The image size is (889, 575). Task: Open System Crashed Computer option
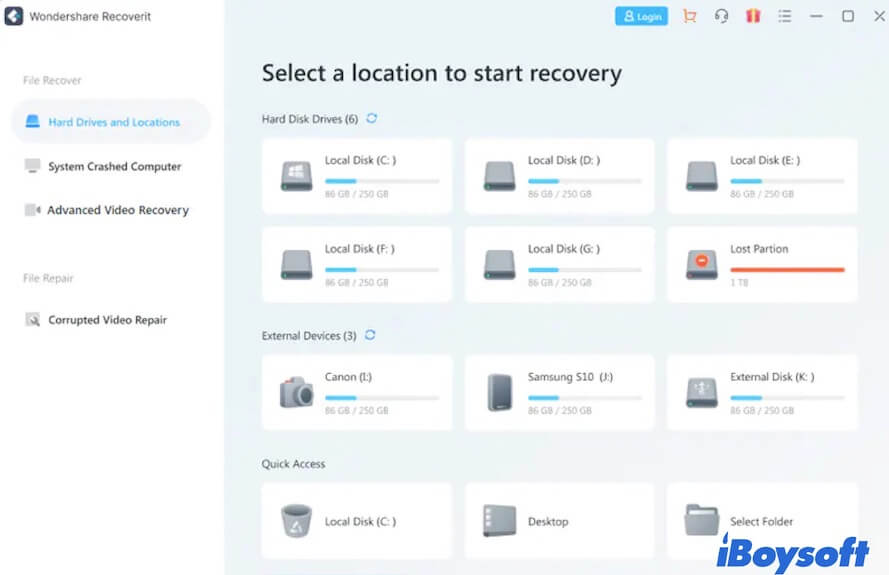(115, 166)
